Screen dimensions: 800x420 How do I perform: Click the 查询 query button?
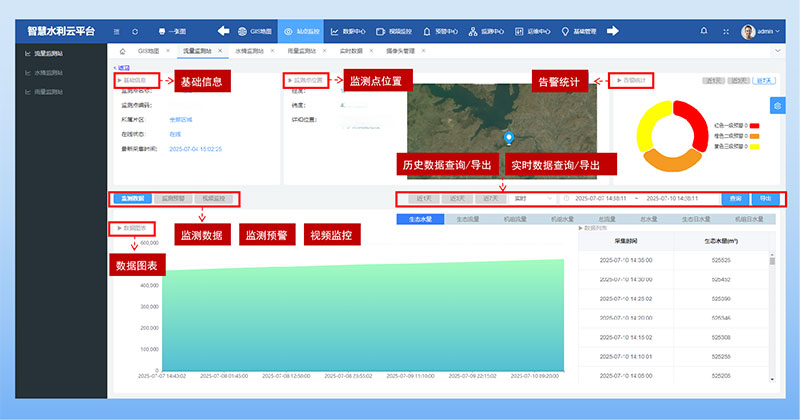tap(735, 199)
